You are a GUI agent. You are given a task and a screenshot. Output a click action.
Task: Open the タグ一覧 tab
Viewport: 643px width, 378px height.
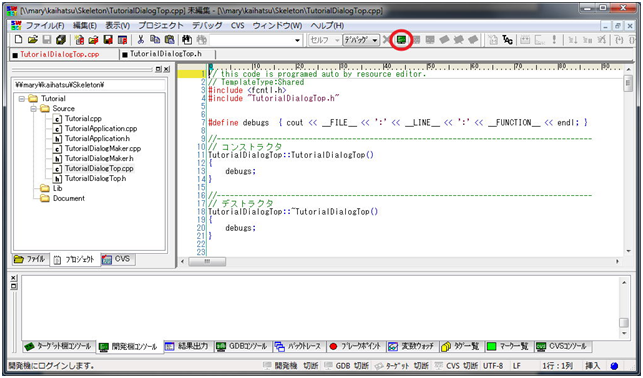tap(461, 346)
